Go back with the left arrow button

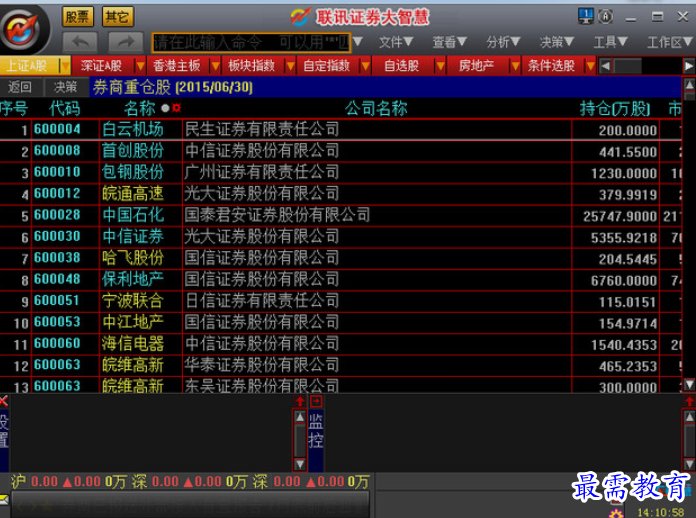[80, 43]
